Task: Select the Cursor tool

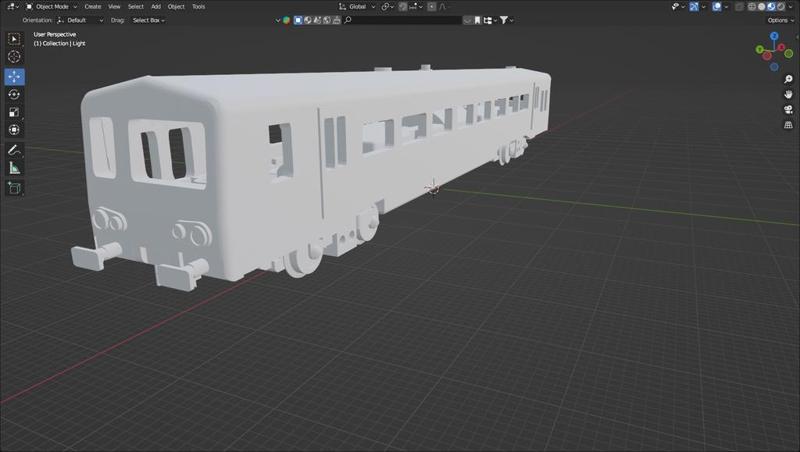Action: coord(14,57)
